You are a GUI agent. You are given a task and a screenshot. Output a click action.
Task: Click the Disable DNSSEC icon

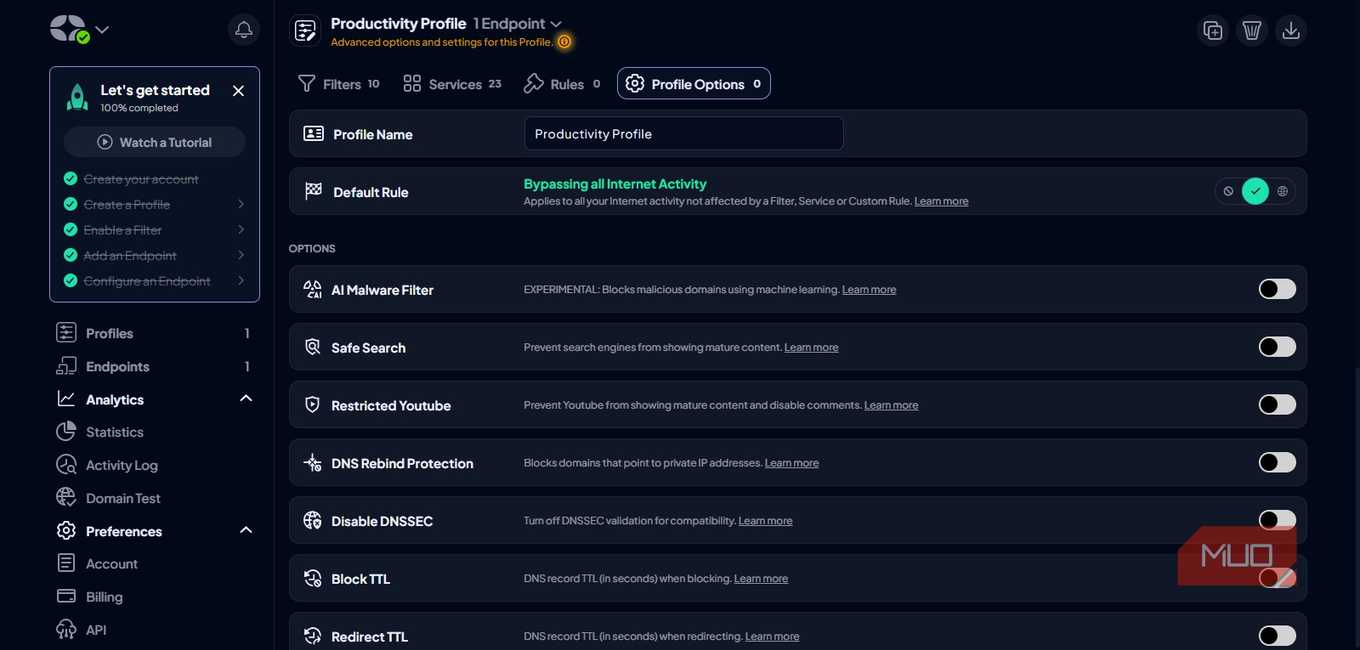click(x=312, y=521)
